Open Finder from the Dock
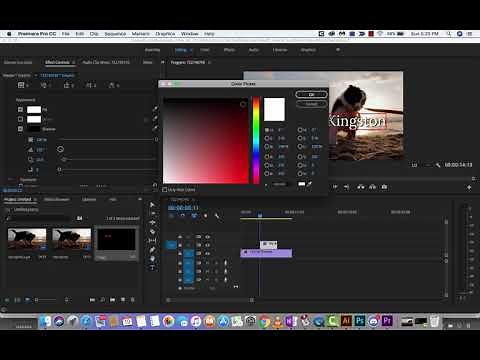Screen dimensions: 480x360 (45, 321)
